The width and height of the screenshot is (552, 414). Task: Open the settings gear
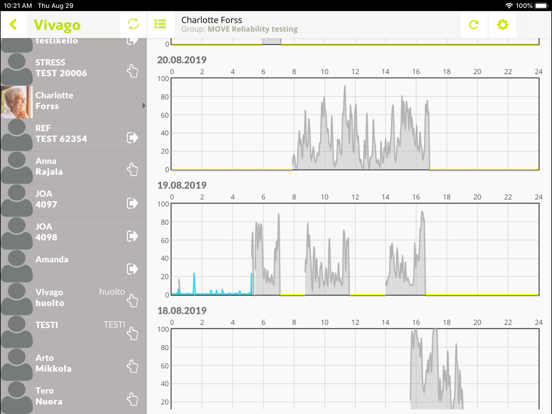tap(502, 24)
